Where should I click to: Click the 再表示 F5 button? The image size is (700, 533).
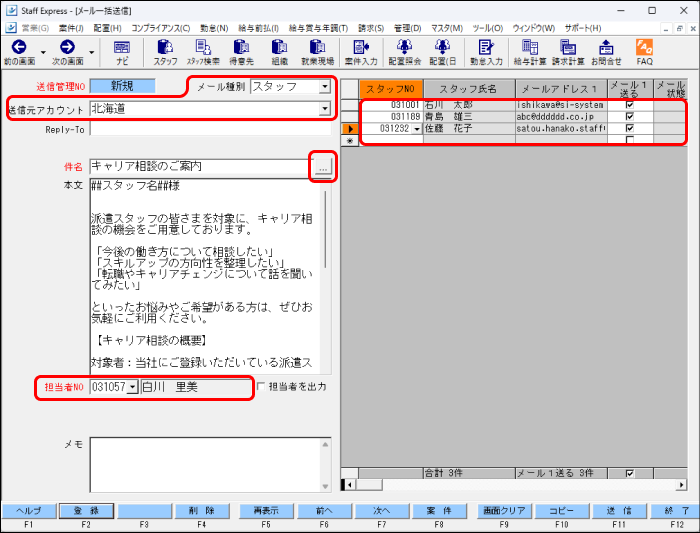tap(266, 511)
